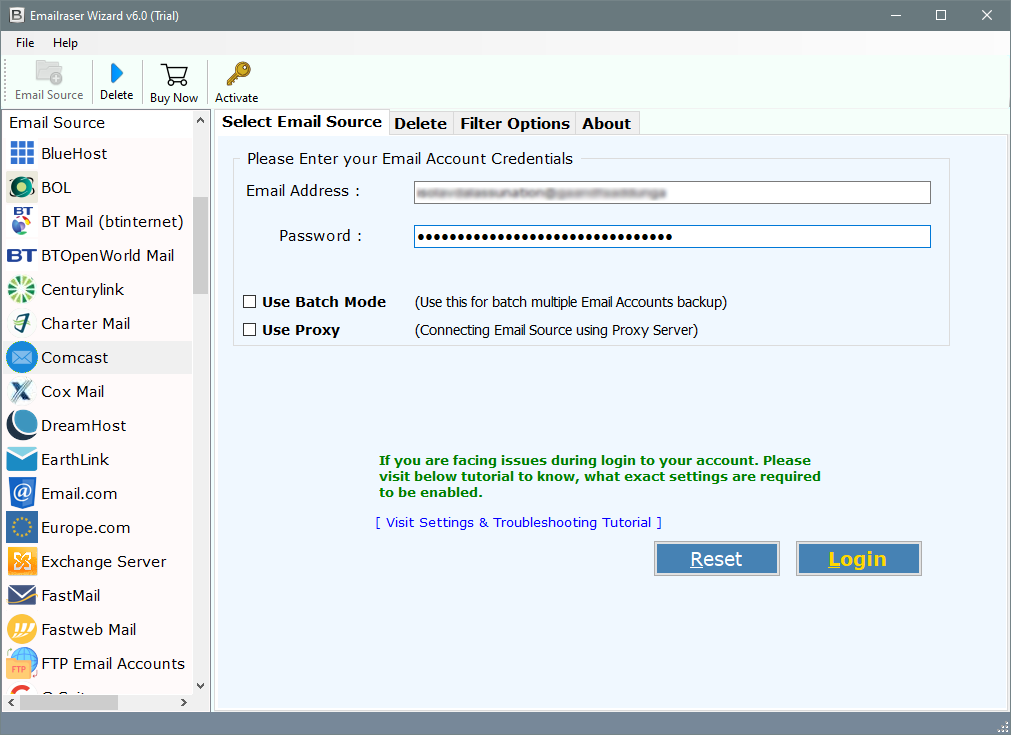Click the Password input field
Viewport: 1011px width, 735px height.
672,237
